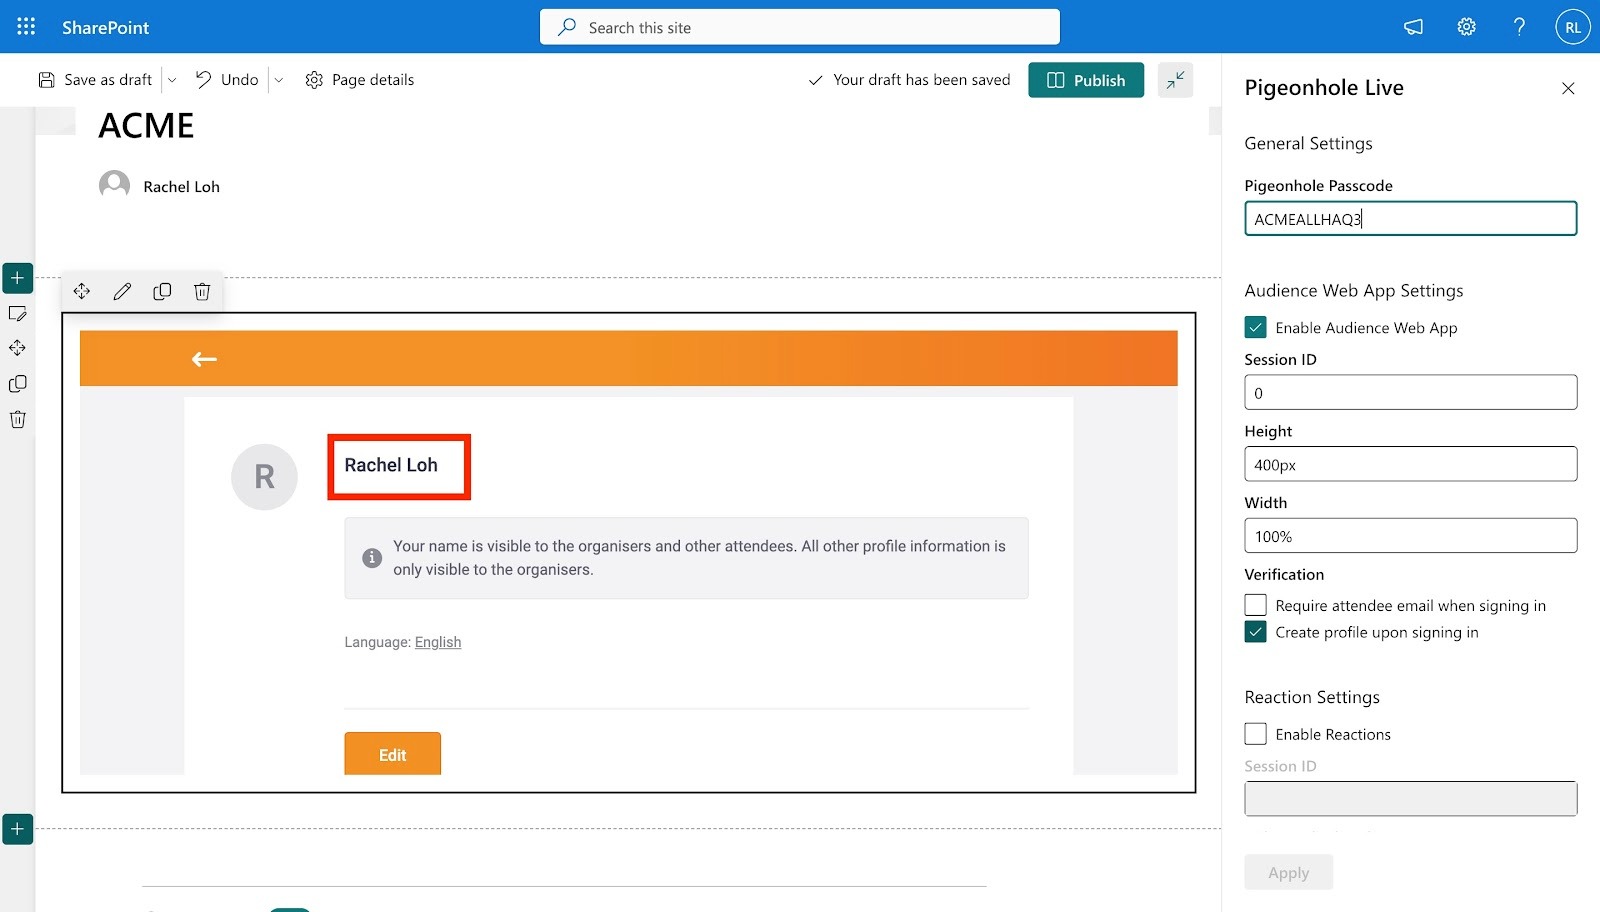Select the move web part icon

pyautogui.click(x=82, y=291)
